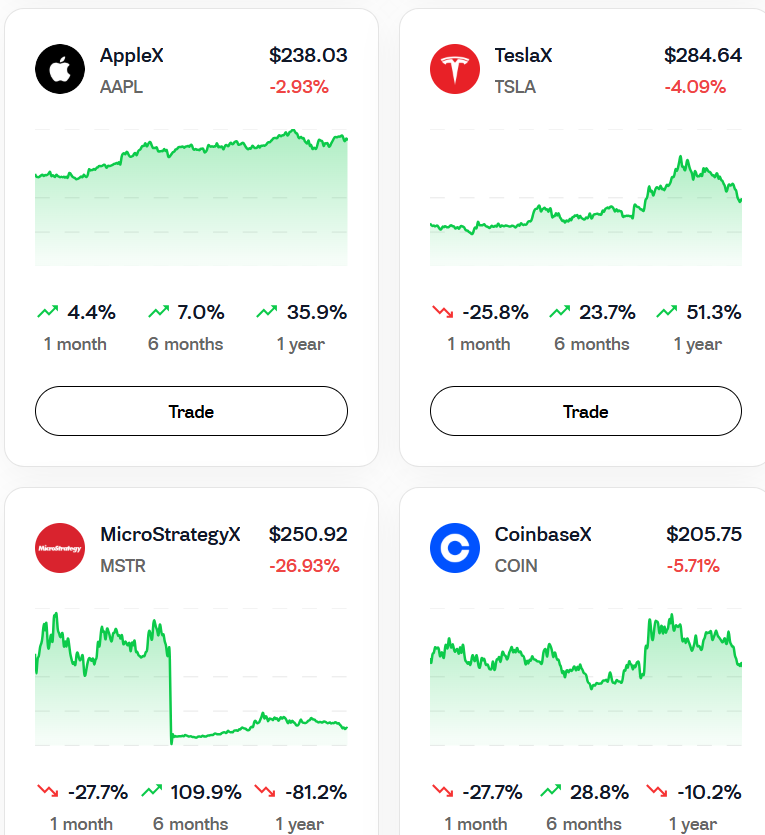765x835 pixels.
Task: Click MicroStrategyX -26.93% change value
Action: click(x=304, y=566)
